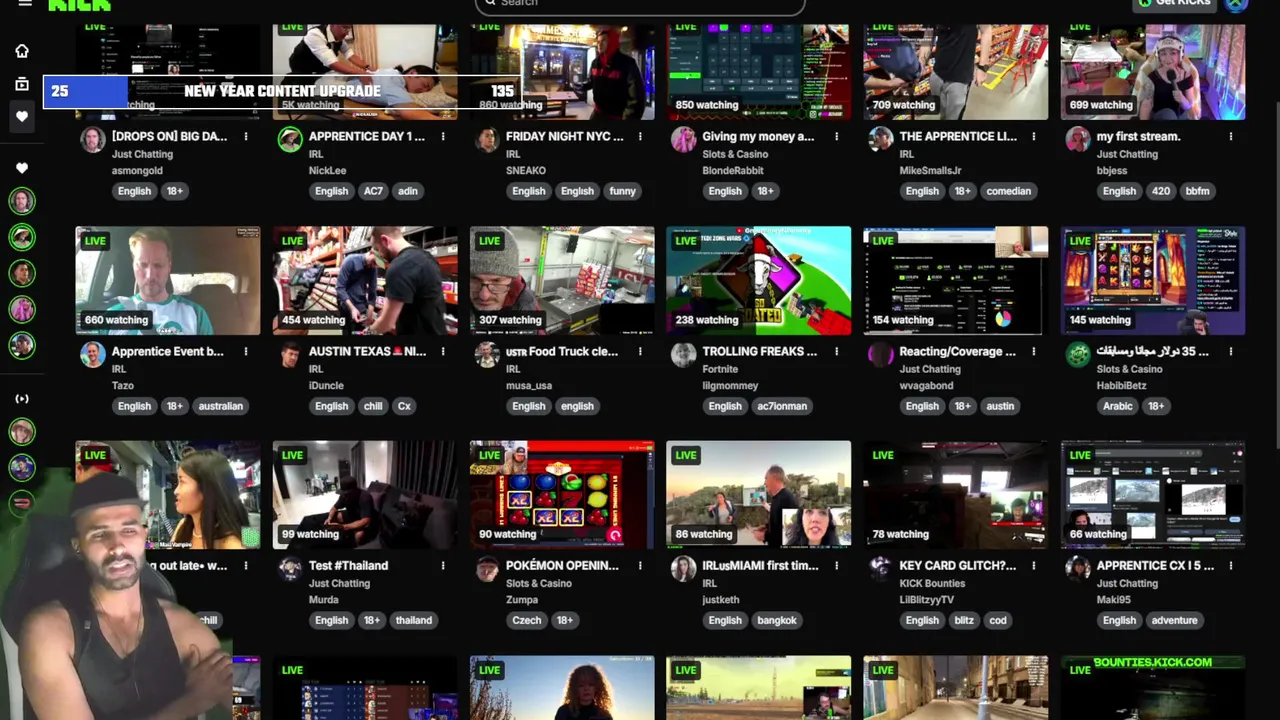
Task: Open the hamburger menu at top left
Action: point(25,3)
